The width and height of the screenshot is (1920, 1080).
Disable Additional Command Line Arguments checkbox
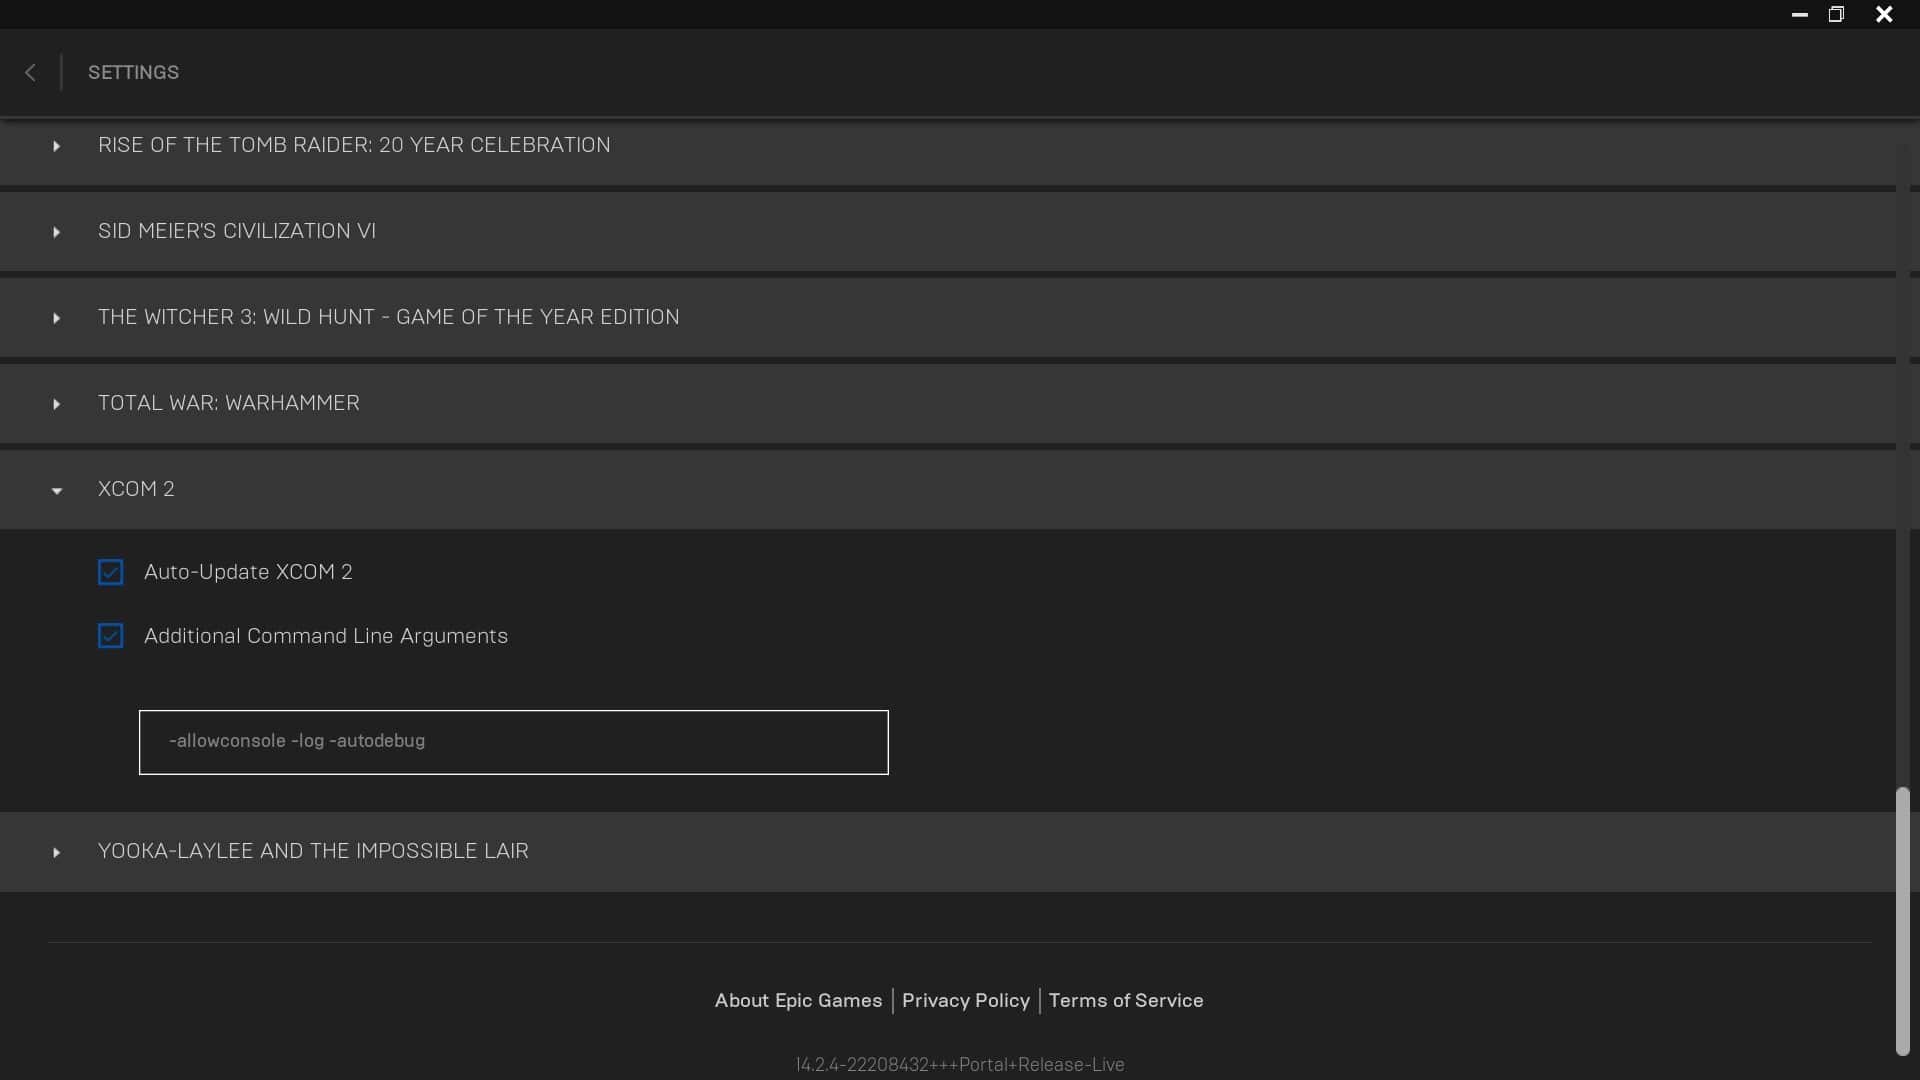coord(110,636)
